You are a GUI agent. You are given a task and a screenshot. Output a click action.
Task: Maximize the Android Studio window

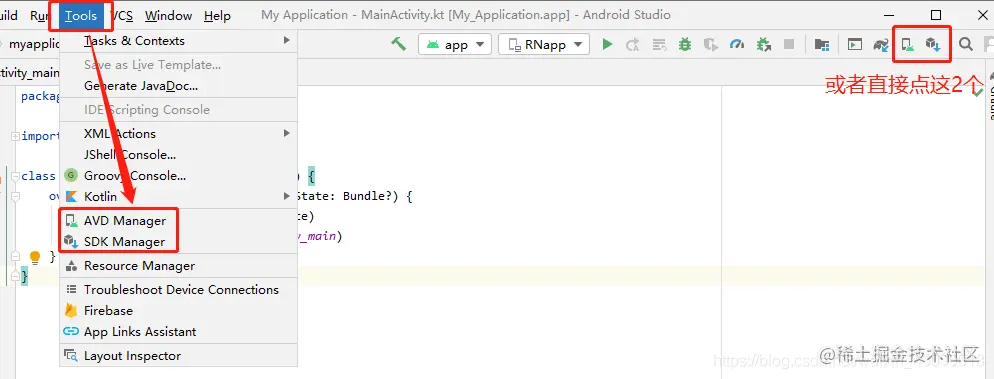click(x=936, y=15)
